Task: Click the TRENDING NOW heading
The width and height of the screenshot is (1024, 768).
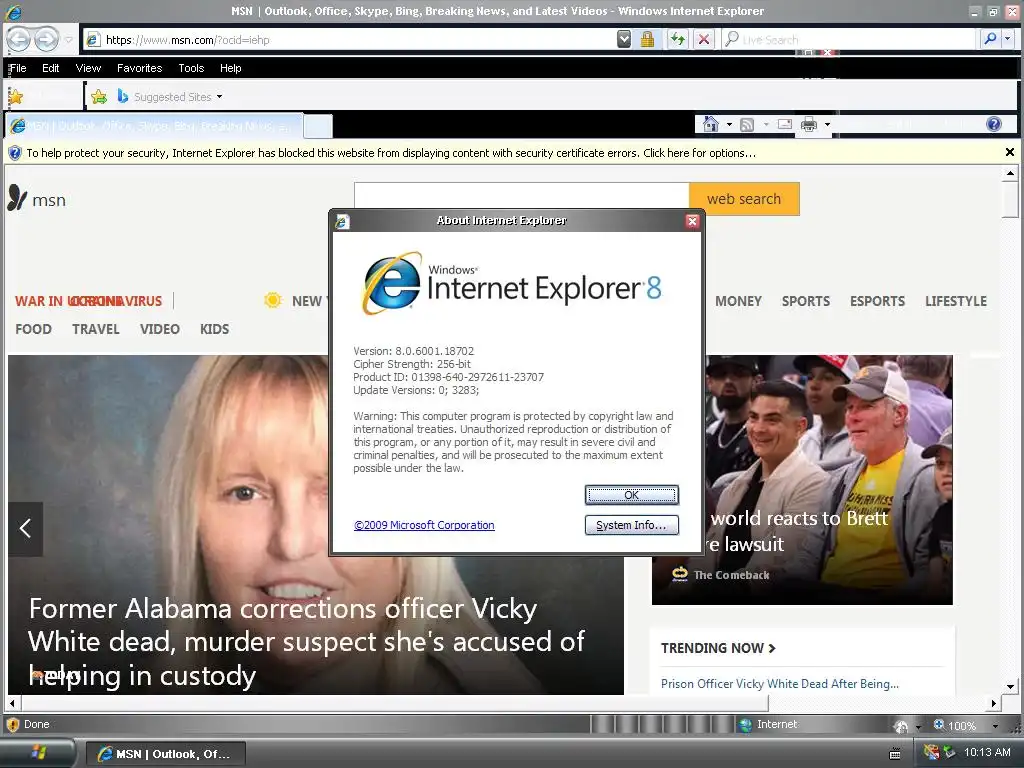Action: [x=718, y=648]
